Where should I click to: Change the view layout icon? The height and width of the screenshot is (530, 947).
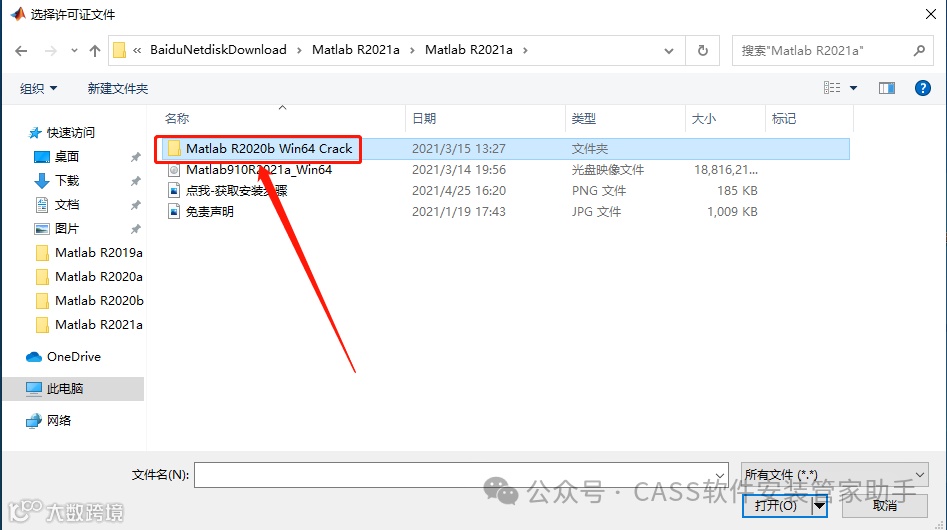tap(832, 88)
